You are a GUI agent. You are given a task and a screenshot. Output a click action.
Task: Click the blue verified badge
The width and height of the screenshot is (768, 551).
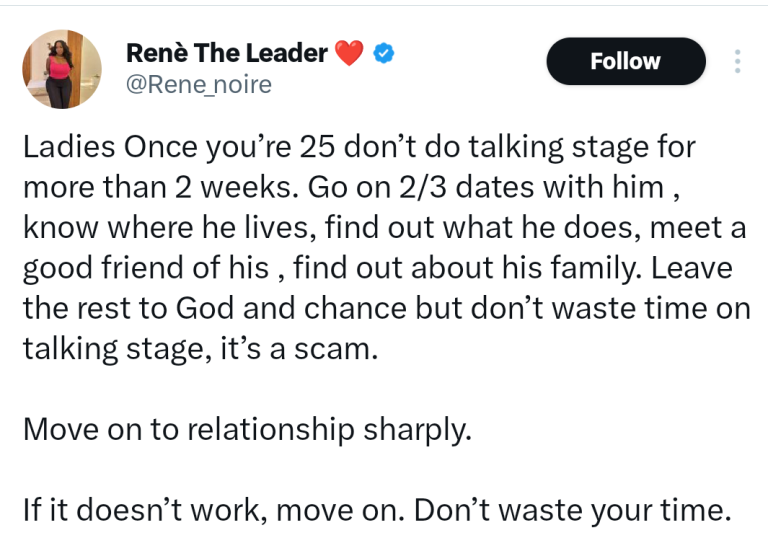(382, 53)
